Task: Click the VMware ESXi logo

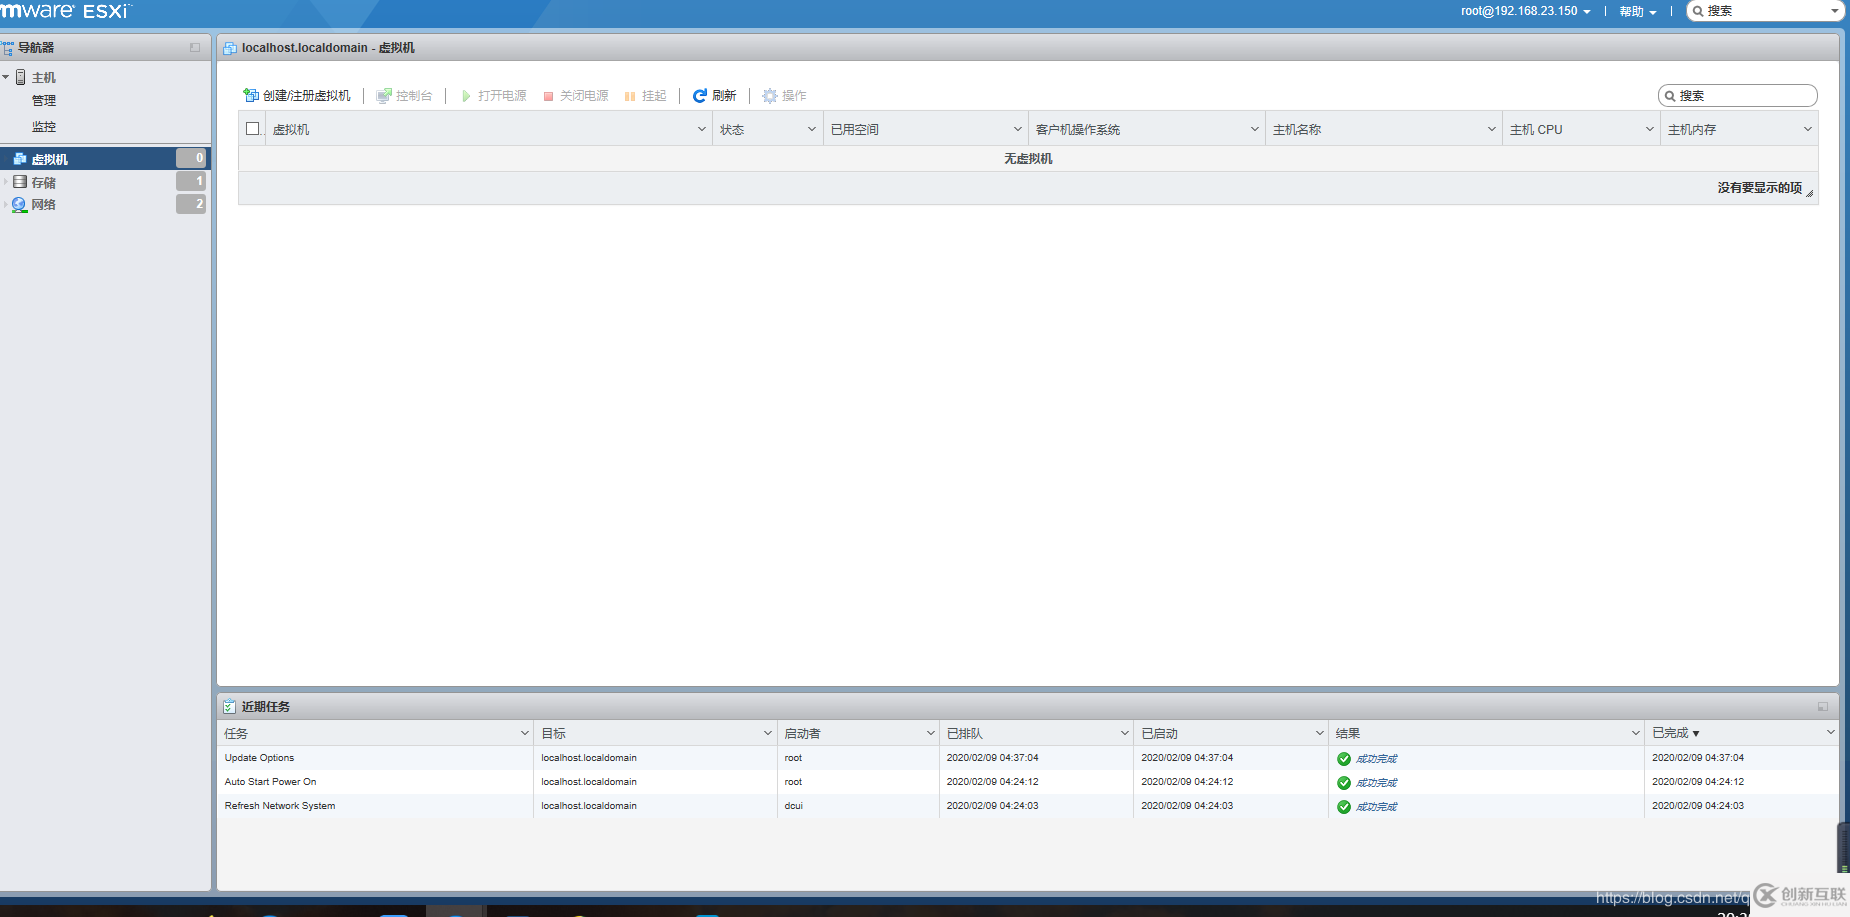Action: click(x=66, y=11)
